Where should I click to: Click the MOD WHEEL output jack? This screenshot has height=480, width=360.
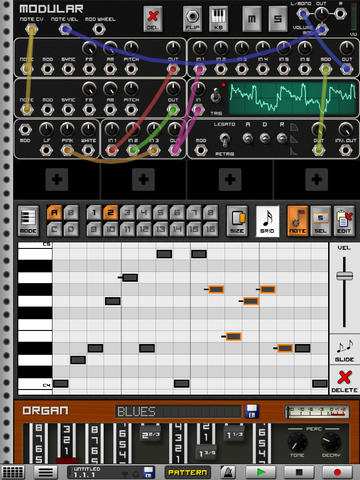tap(99, 29)
